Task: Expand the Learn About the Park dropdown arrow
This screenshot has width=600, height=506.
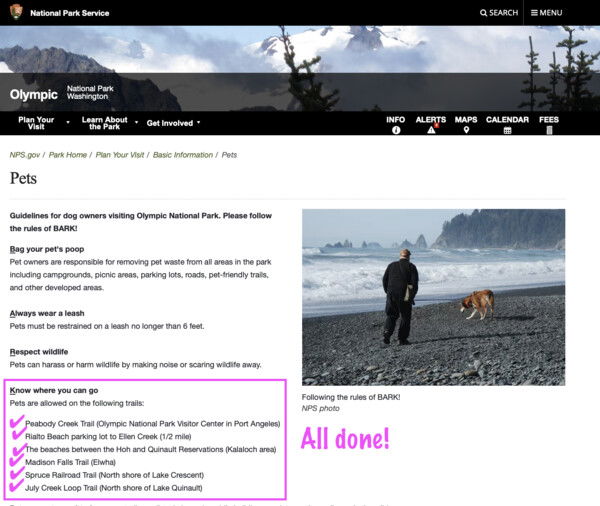Action: pos(136,122)
